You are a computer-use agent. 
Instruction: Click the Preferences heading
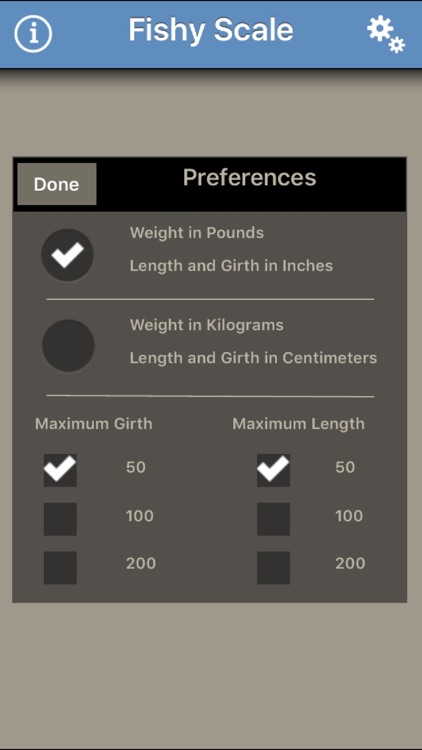click(249, 177)
